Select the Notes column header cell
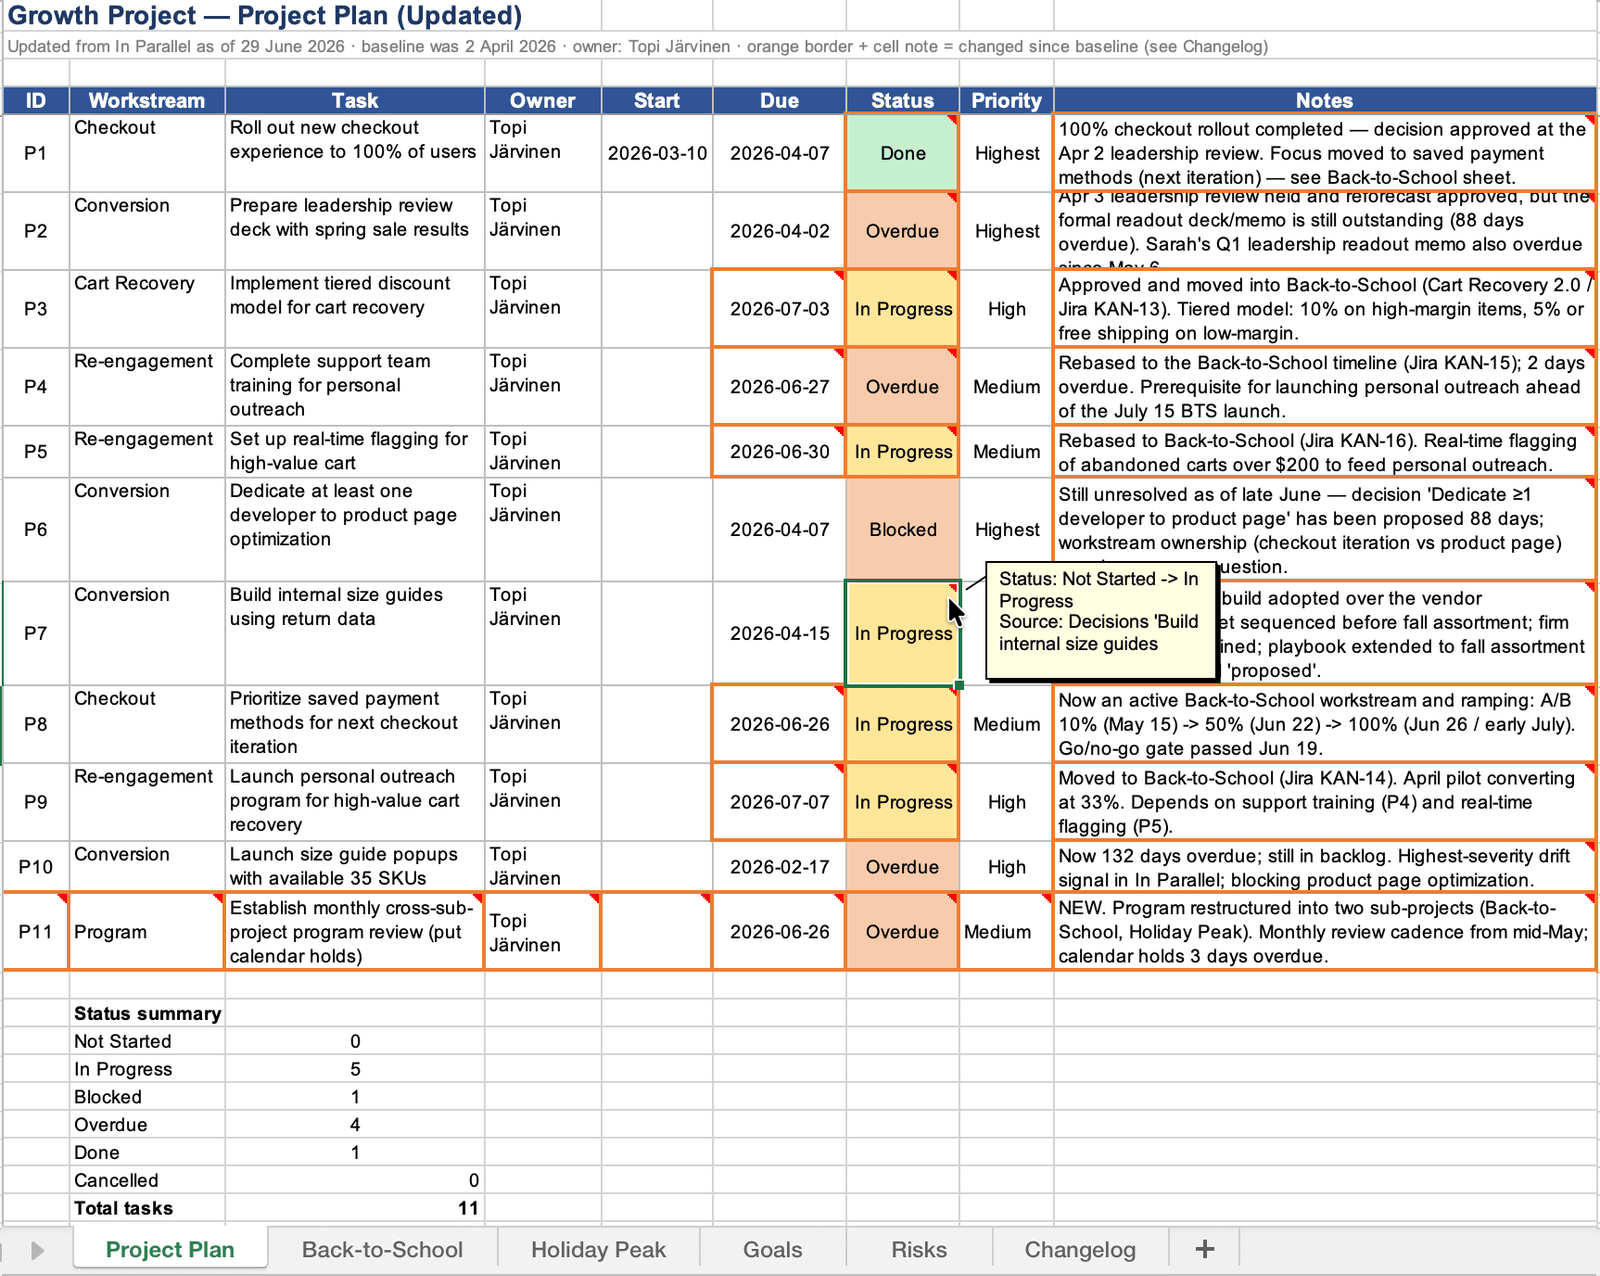1600x1276 pixels. (1324, 100)
